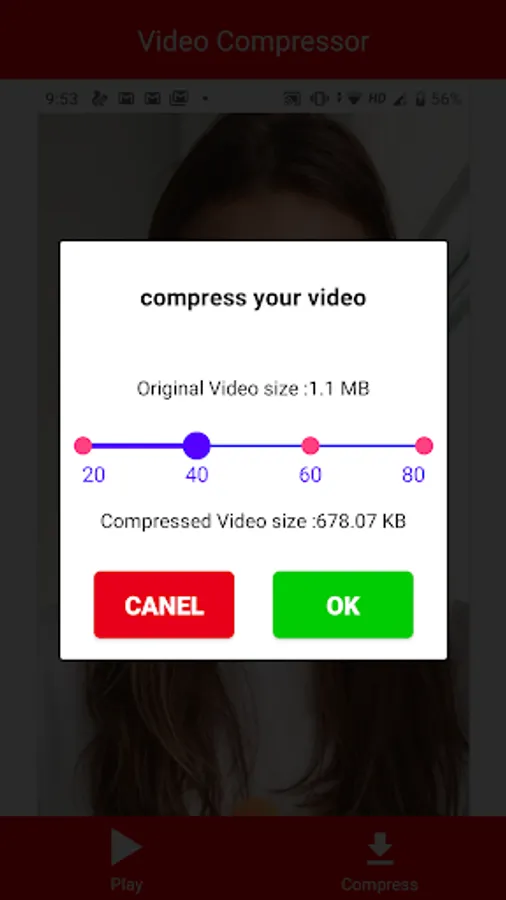506x900 pixels.
Task: Select the 60 percent slider stop
Action: point(310,445)
